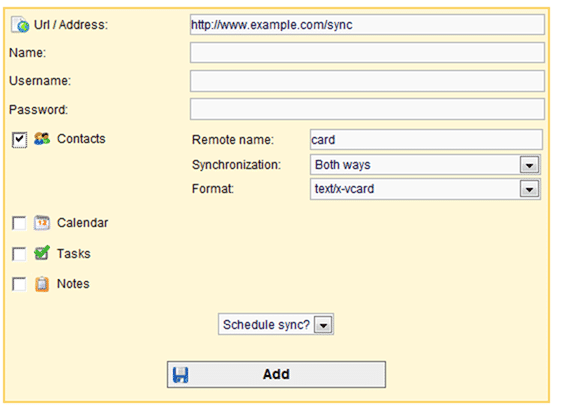Click the Contacts people icon
564x417 pixels.
point(42,139)
